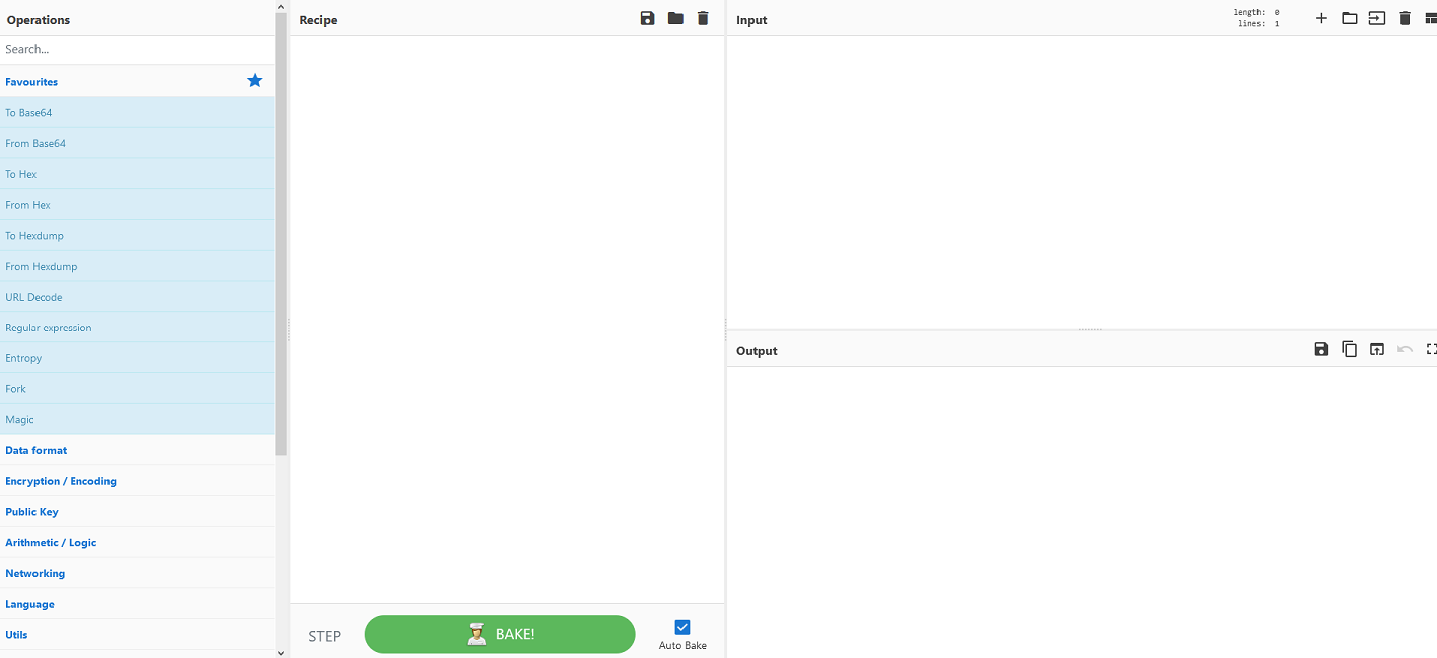Maximise the output pane
Viewport: 1437px width, 658px height.
click(1431, 349)
